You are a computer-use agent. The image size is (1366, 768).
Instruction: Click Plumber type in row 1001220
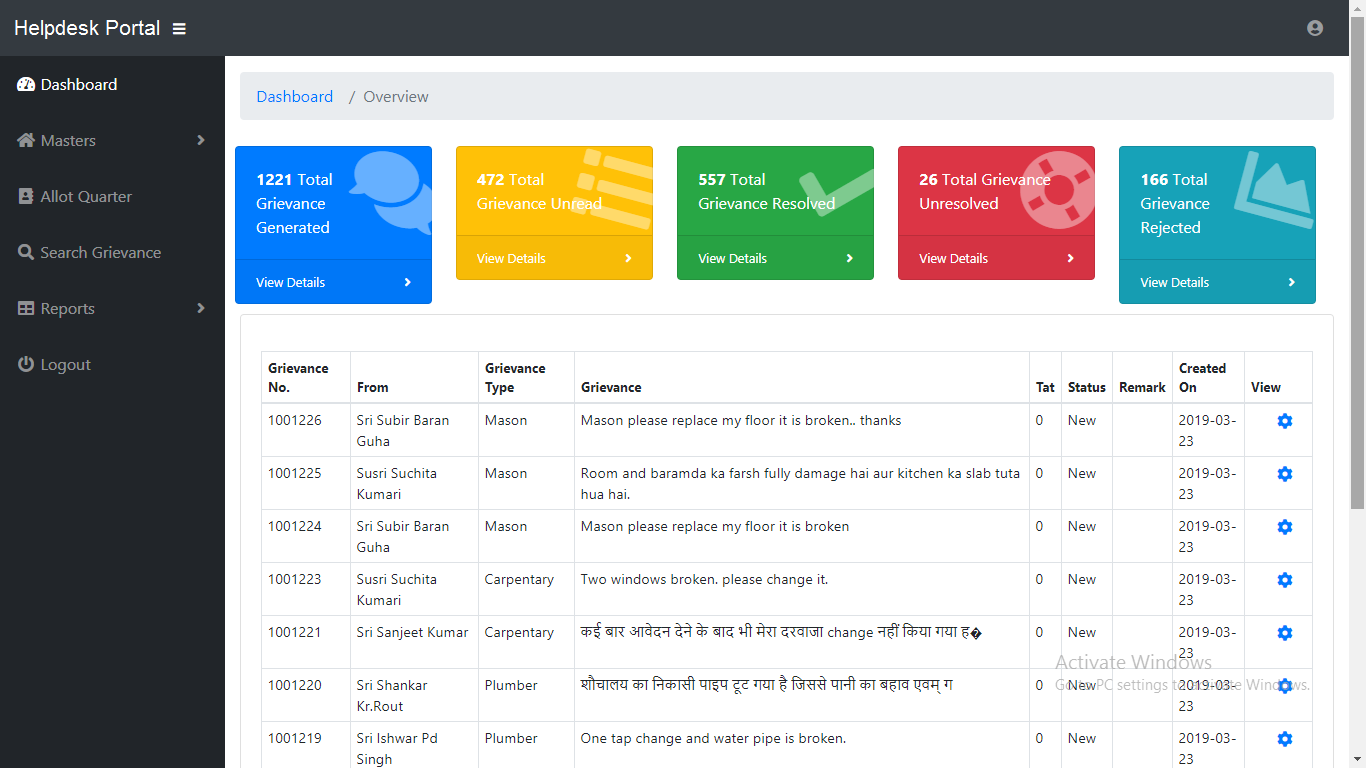511,686
